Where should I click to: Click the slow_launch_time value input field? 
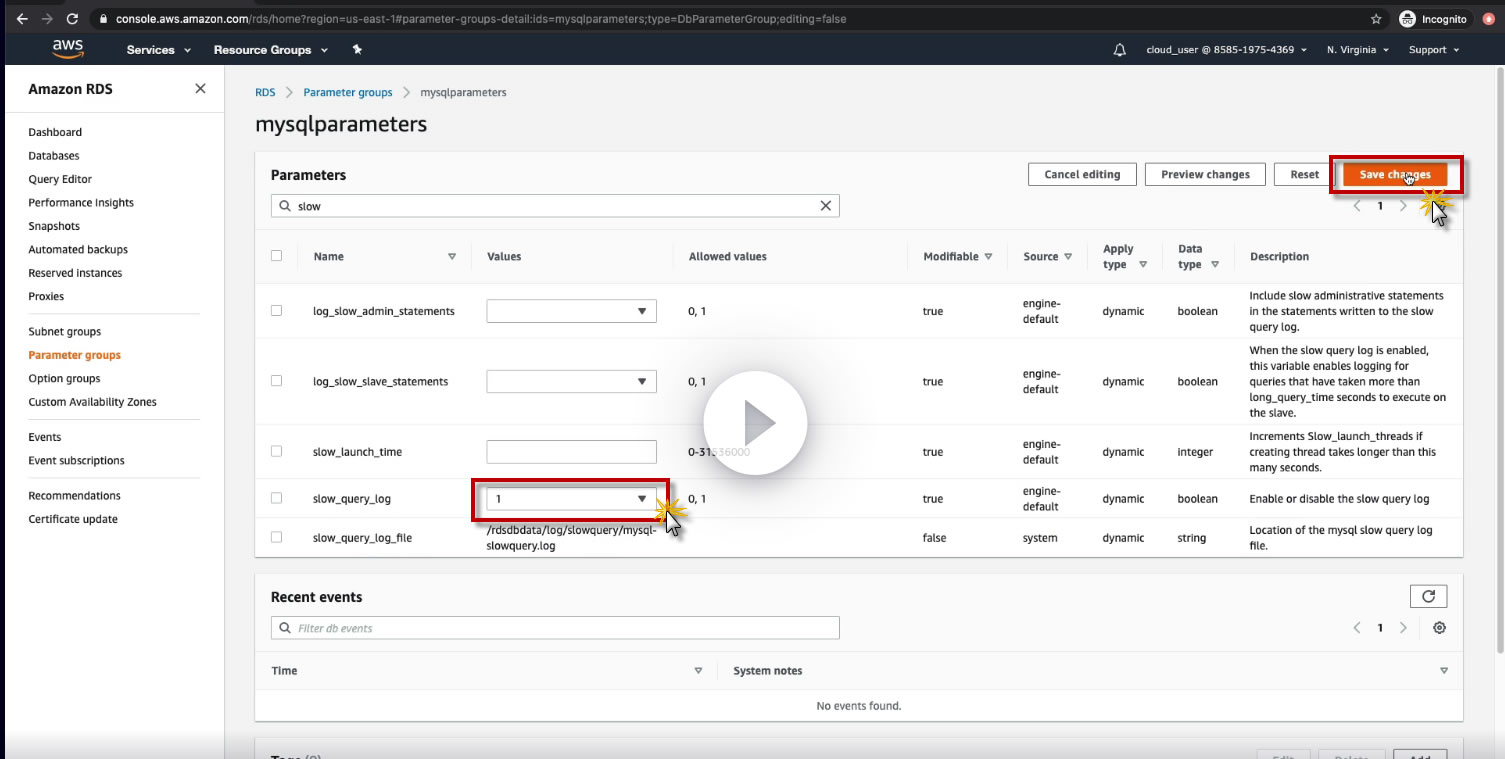[x=571, y=452]
